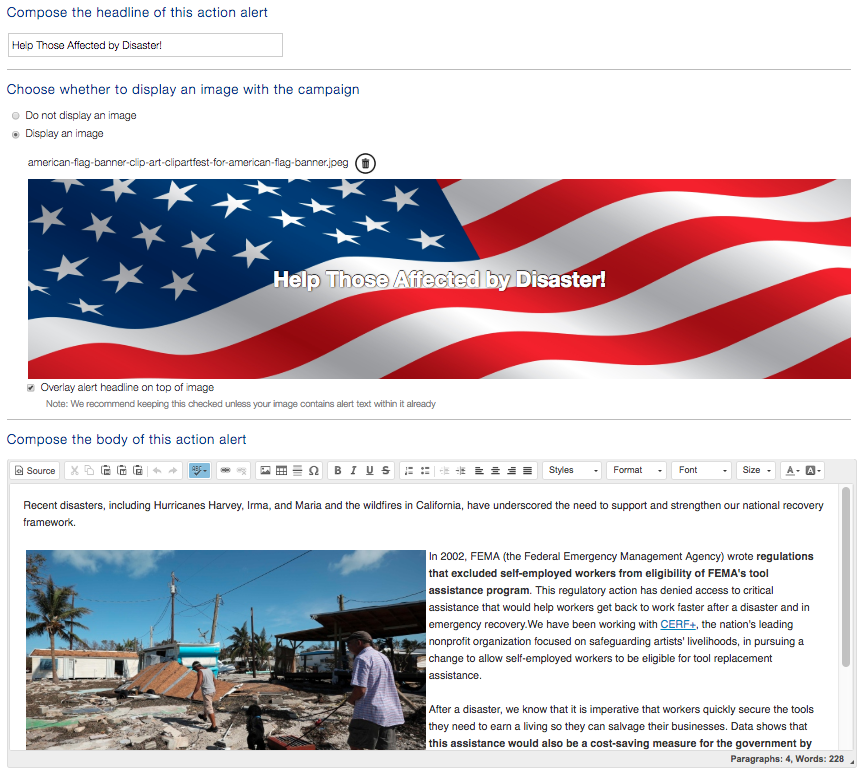The width and height of the screenshot is (863, 774).
Task: Decrease the indent
Action: [x=445, y=471]
